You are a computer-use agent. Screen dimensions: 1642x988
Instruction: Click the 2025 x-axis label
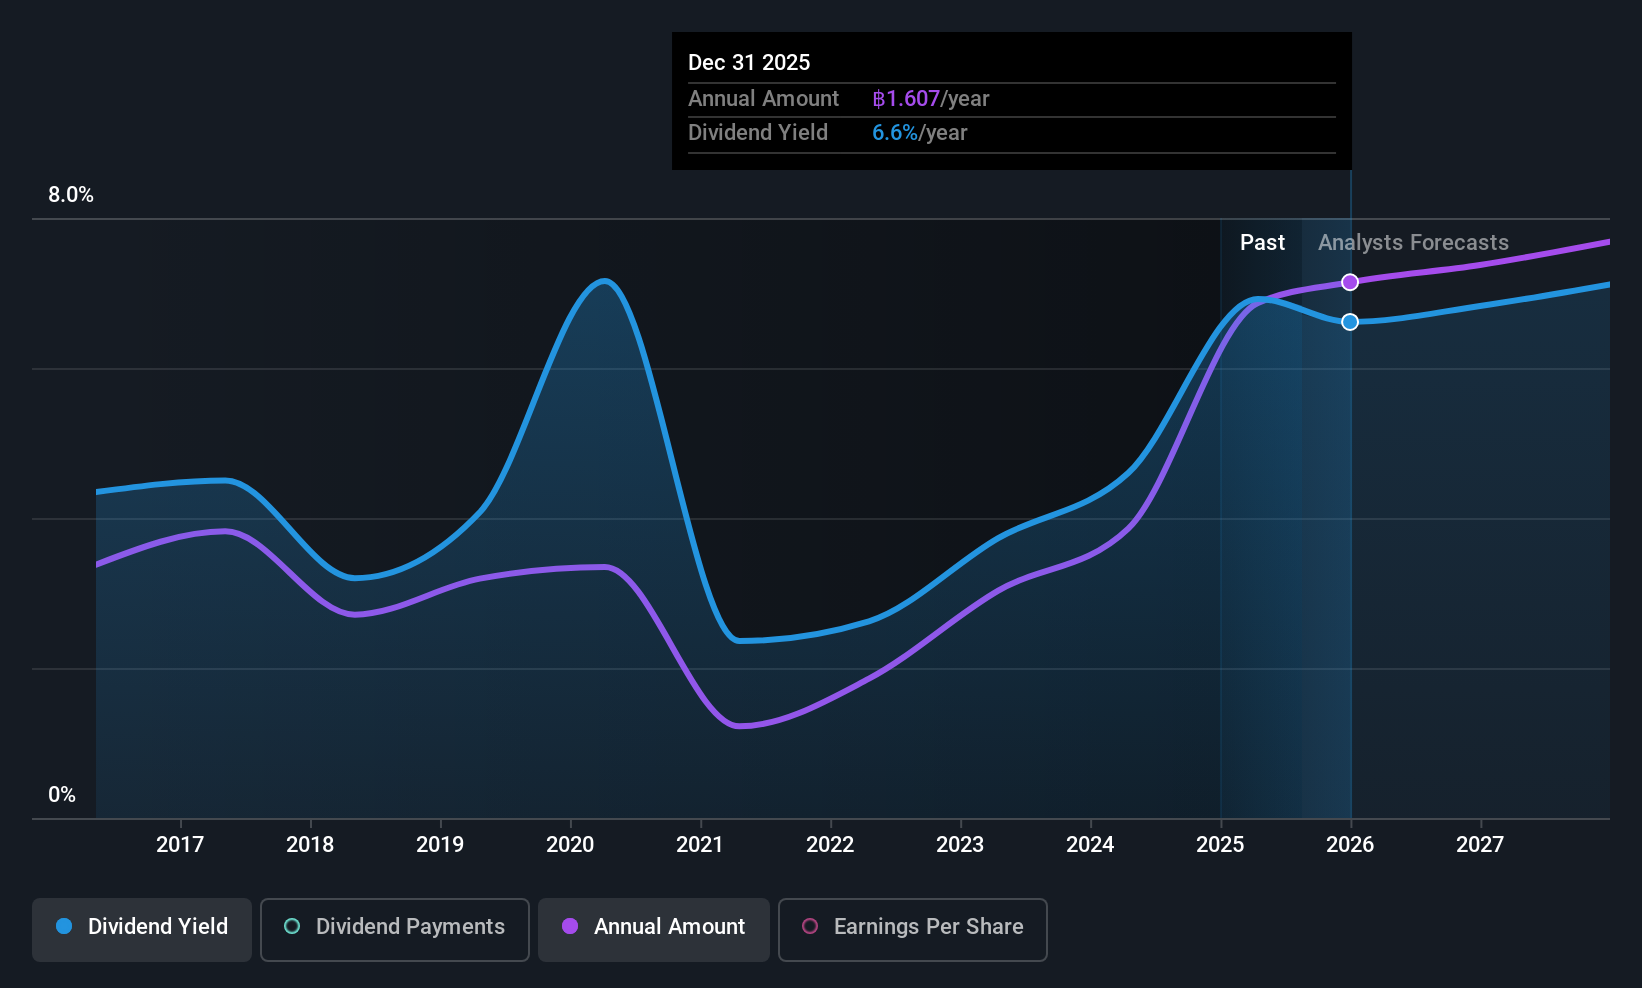coord(1220,844)
